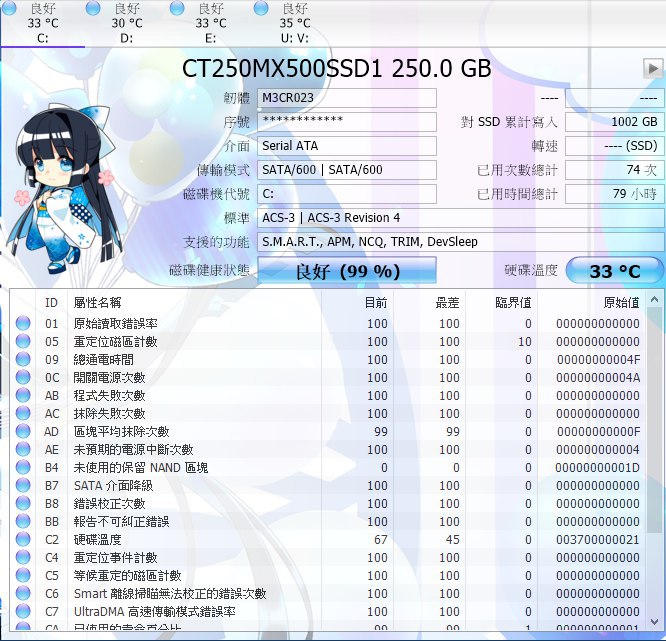Screen dimensions: 666x641
Task: Click the firmware field M3CR023
Action: click(347, 98)
